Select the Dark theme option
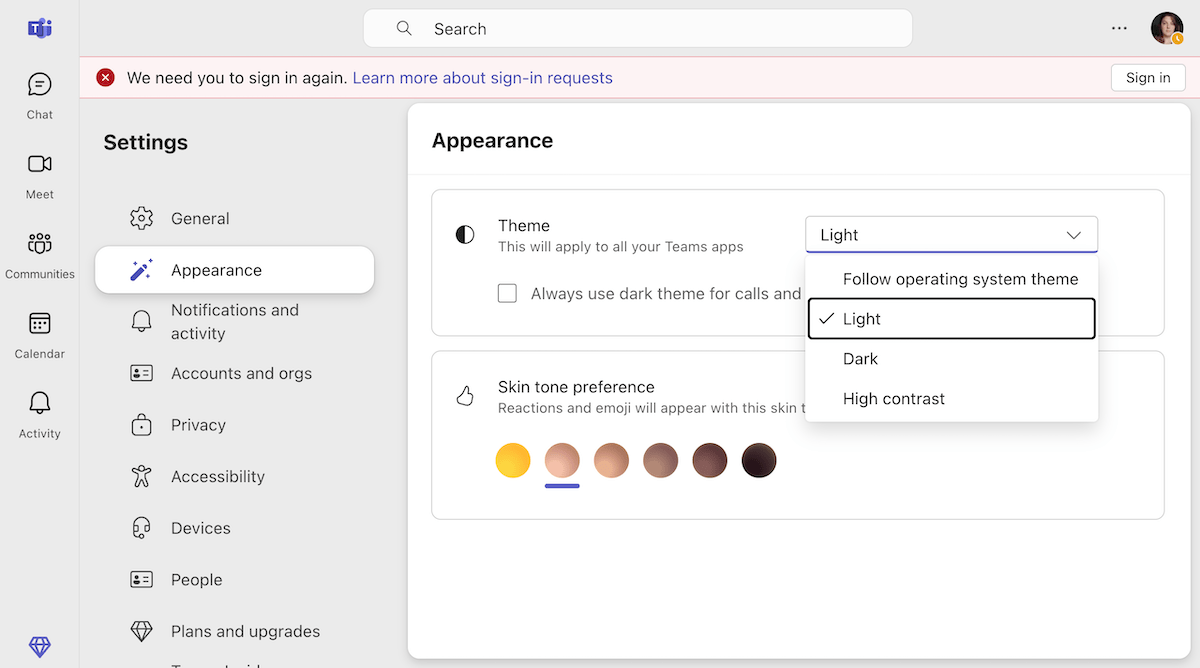The width and height of the screenshot is (1200, 668). point(951,359)
